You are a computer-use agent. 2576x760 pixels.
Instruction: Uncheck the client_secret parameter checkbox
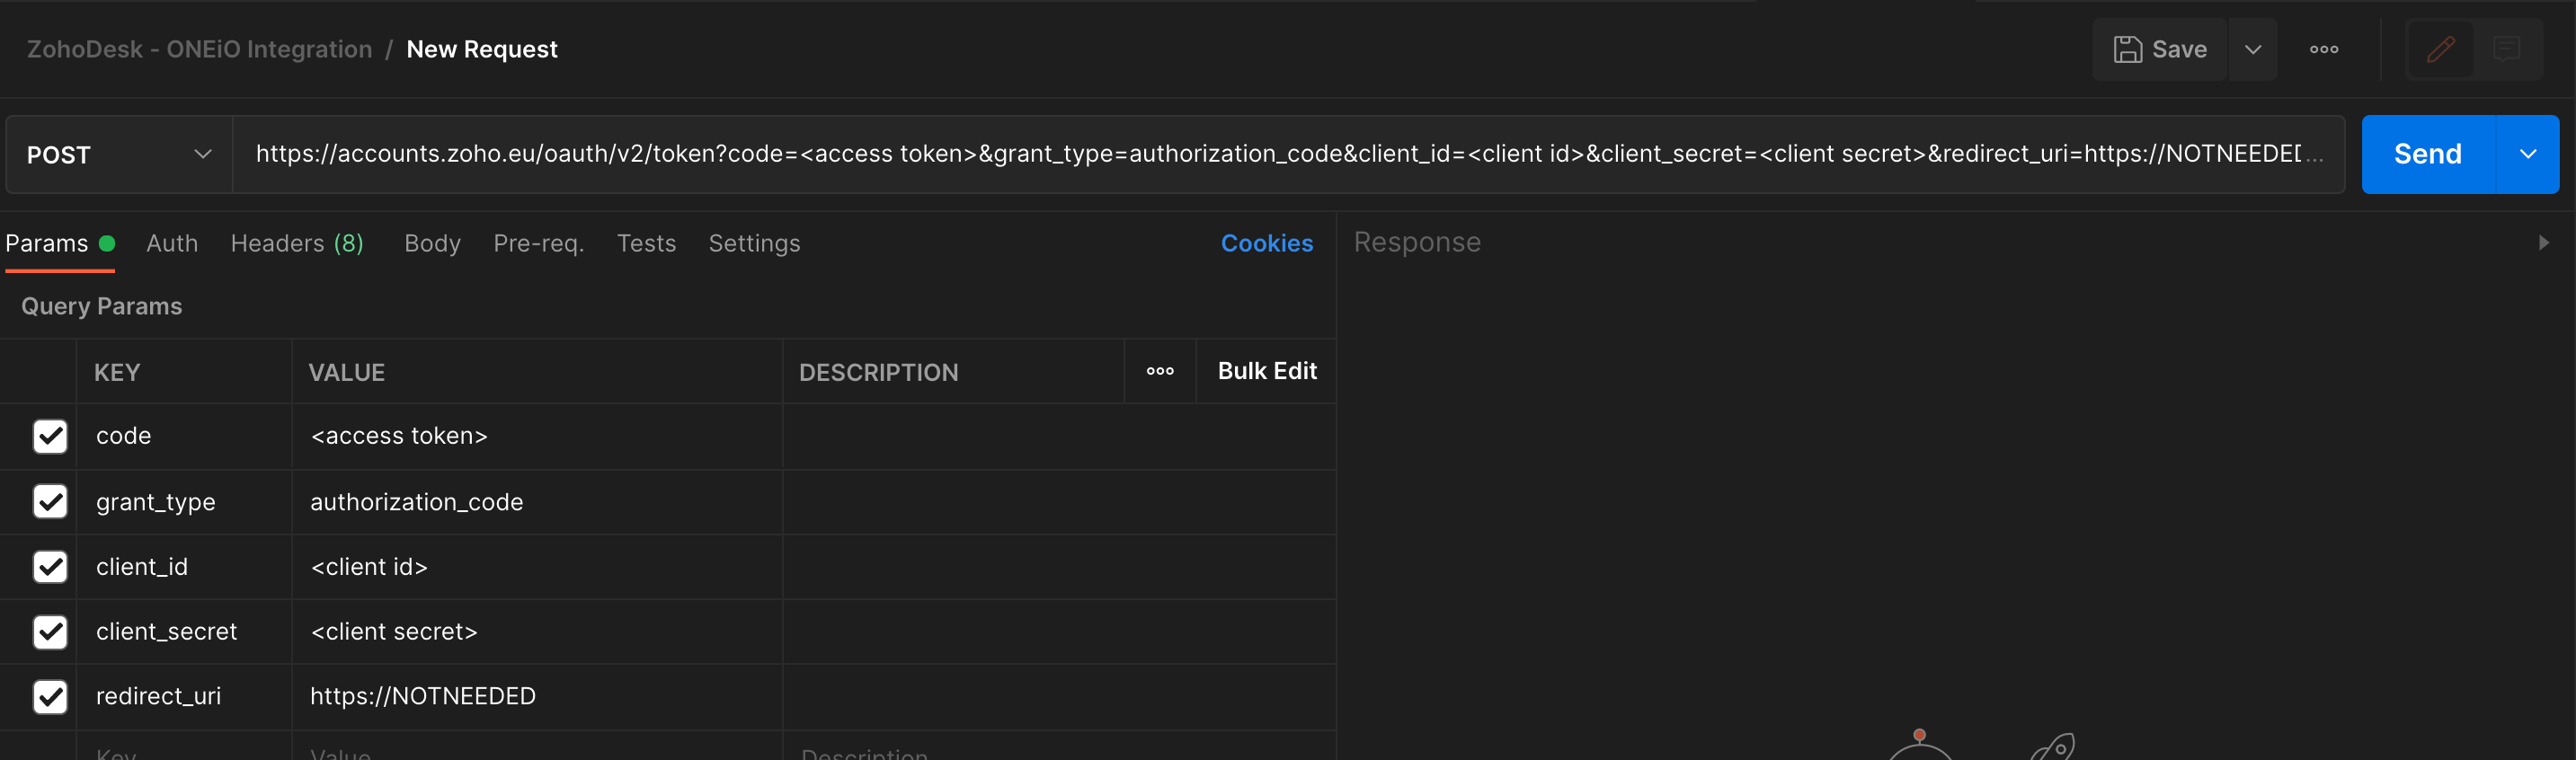click(50, 631)
